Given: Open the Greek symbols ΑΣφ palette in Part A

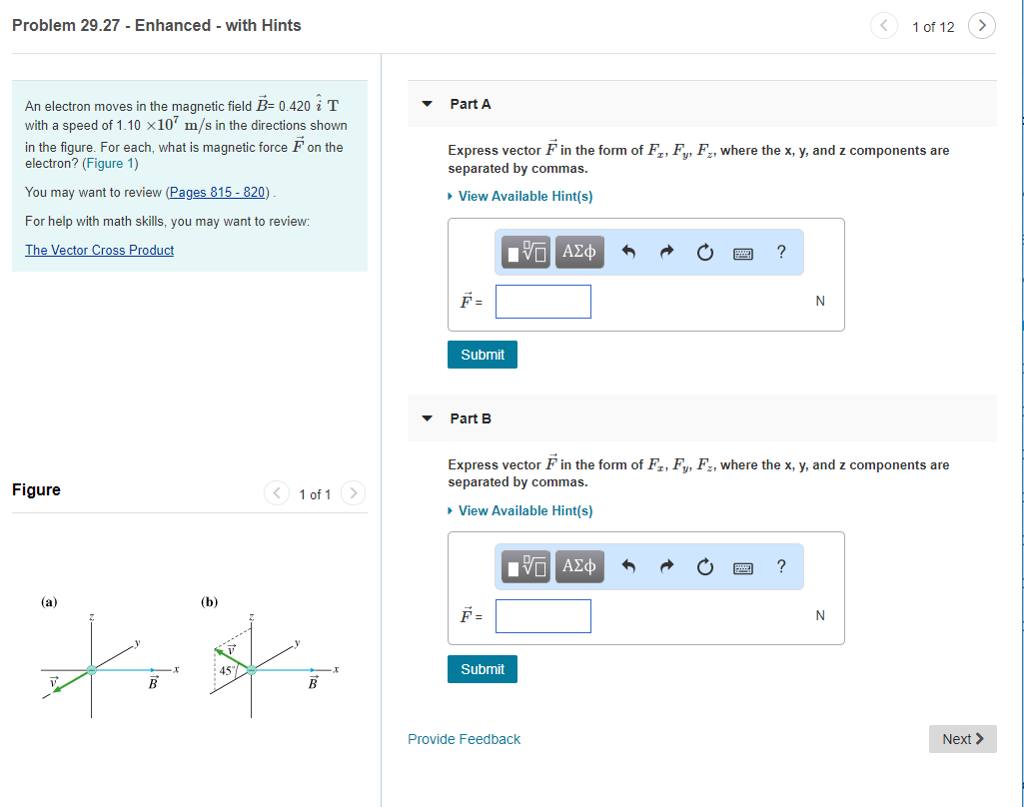Looking at the screenshot, I should pyautogui.click(x=578, y=252).
